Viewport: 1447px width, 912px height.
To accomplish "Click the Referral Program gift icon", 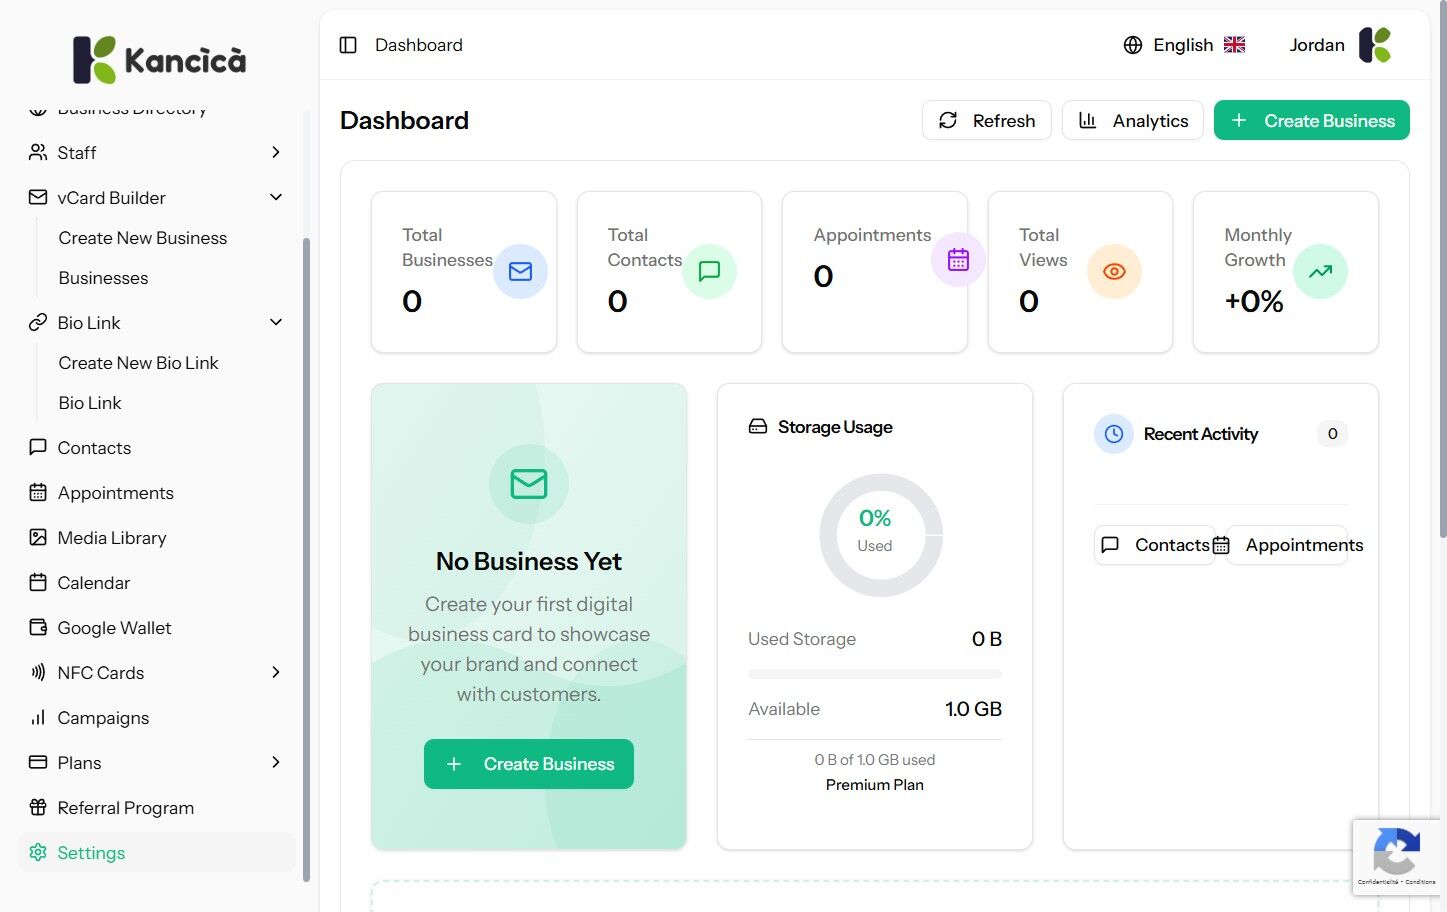I will (x=38, y=807).
